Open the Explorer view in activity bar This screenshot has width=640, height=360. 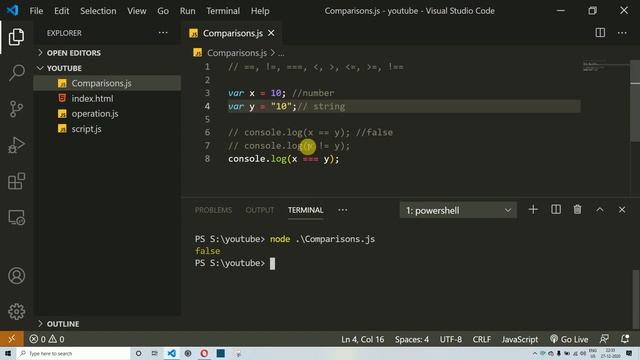click(x=16, y=37)
